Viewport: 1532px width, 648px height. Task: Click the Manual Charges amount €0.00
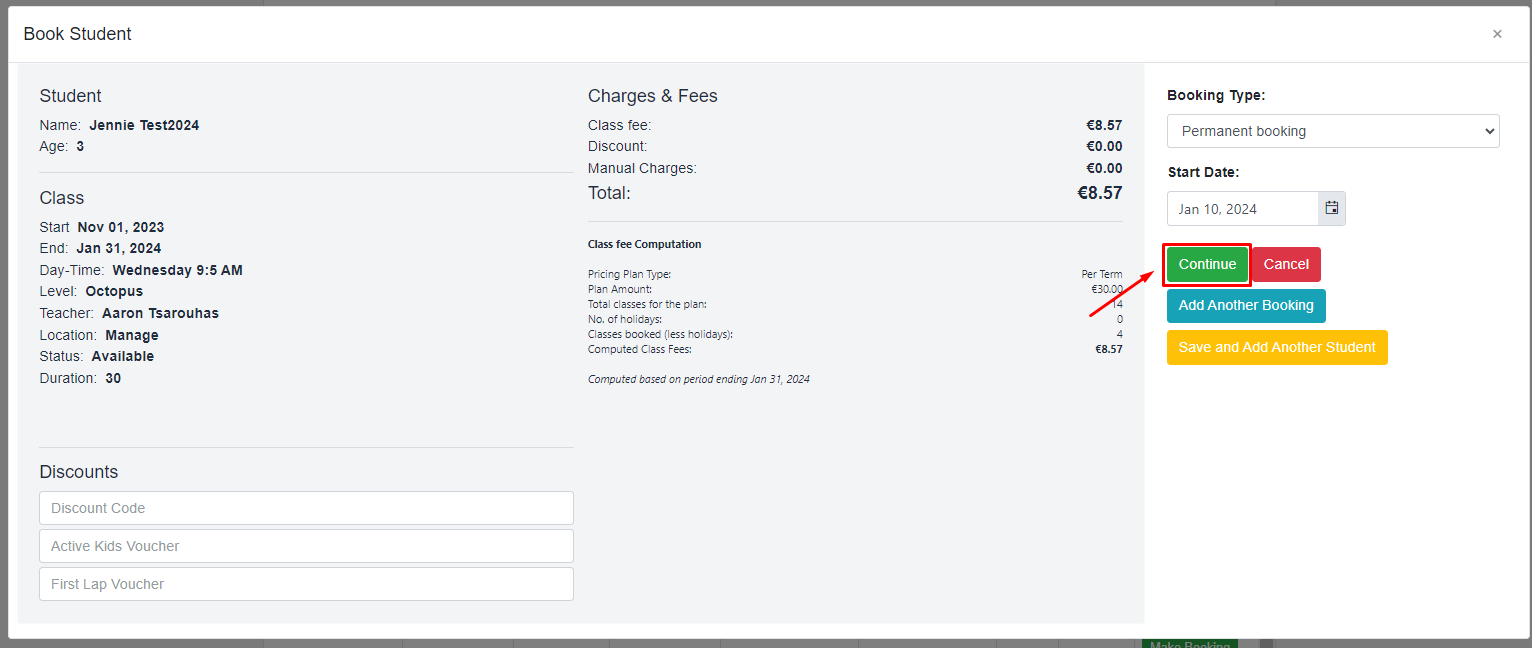click(1104, 168)
